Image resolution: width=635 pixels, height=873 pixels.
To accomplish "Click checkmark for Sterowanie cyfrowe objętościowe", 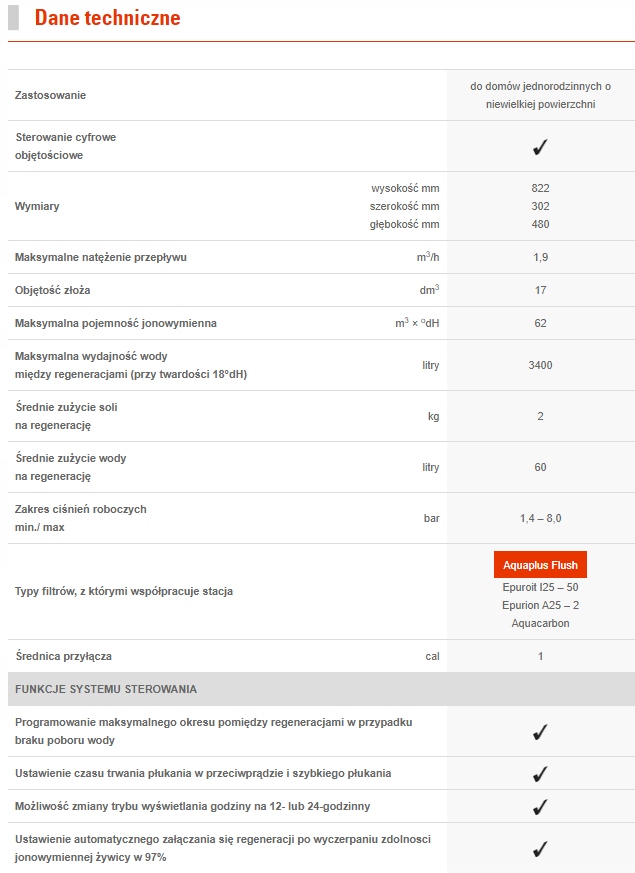I will [540, 147].
